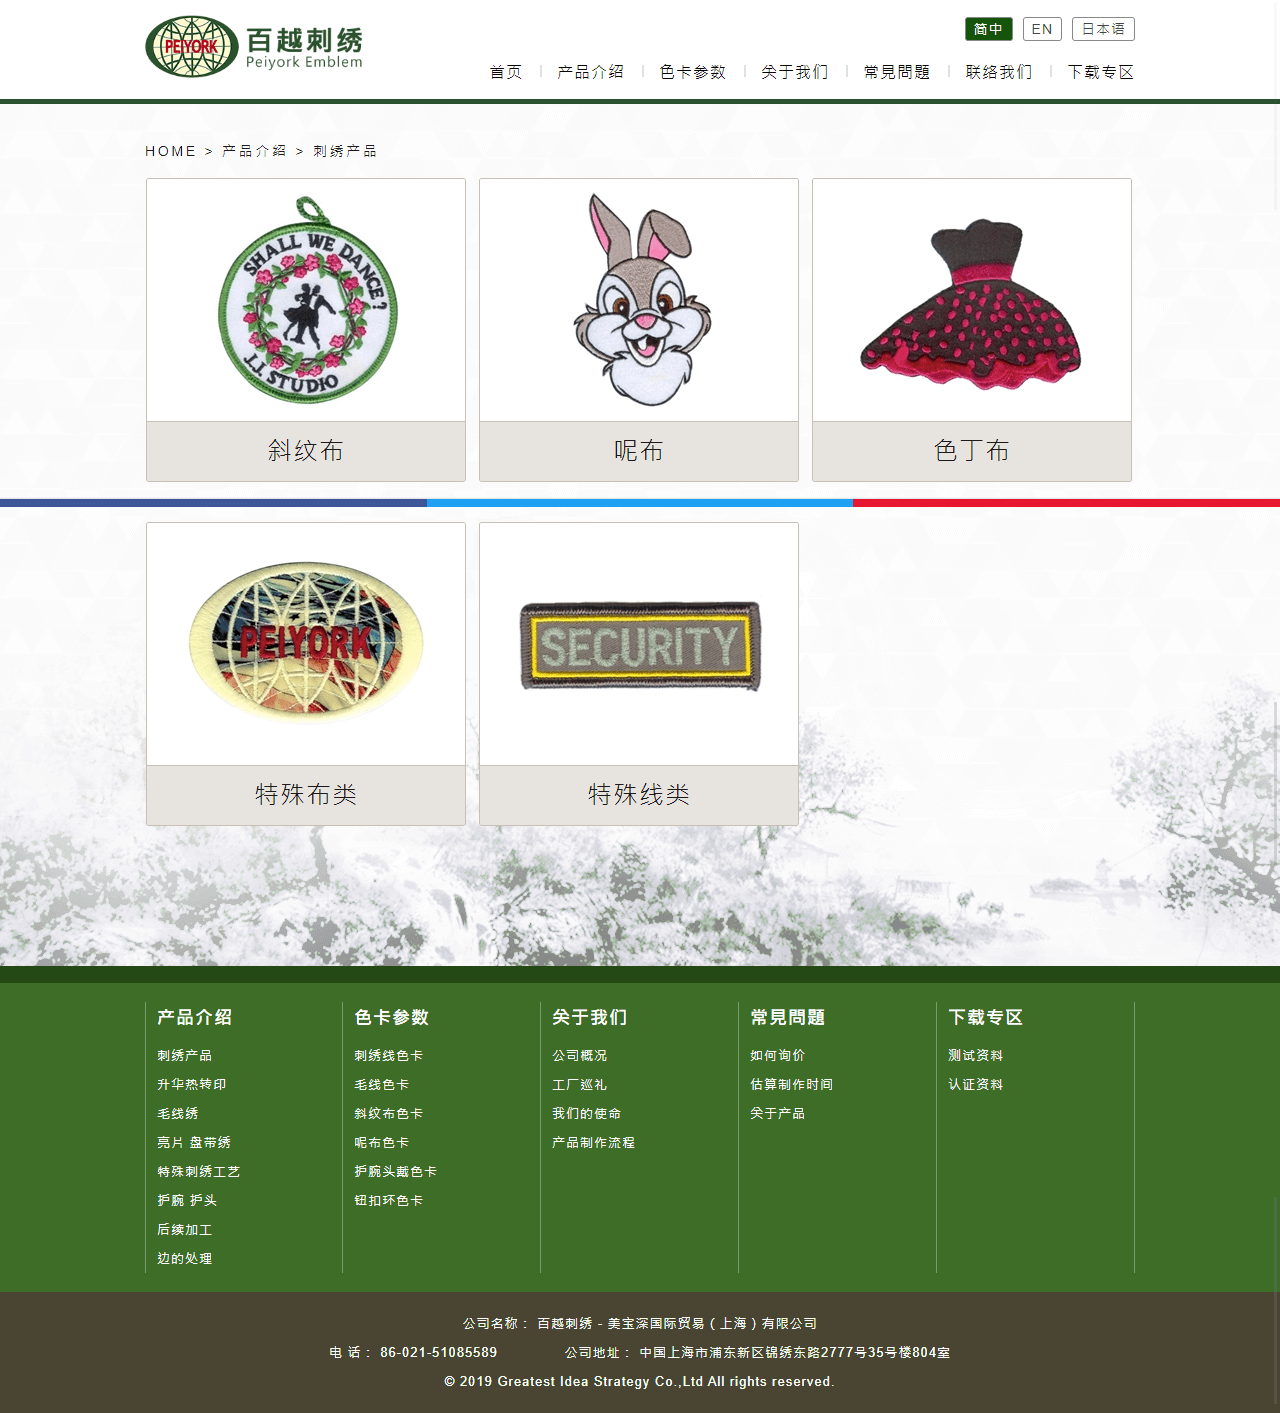1280x1413 pixels.
Task: Open footer link 亮片 盘带绣
Action: 194,1142
